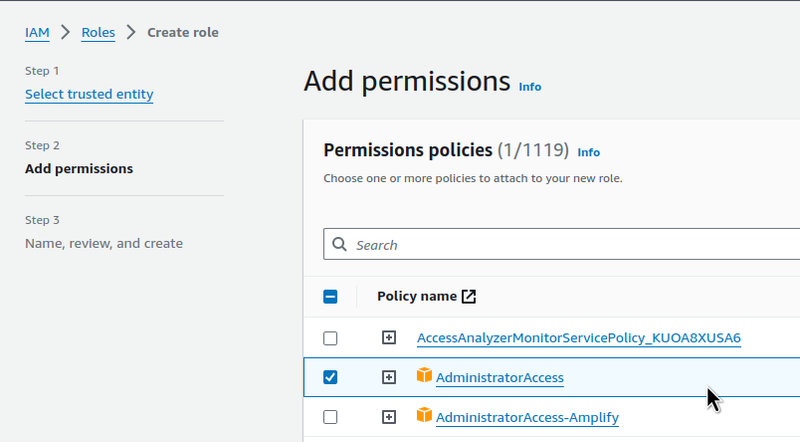The height and width of the screenshot is (442, 800).
Task: Click the AWS managed cube icon for AdministratorAccess
Action: pos(424,375)
